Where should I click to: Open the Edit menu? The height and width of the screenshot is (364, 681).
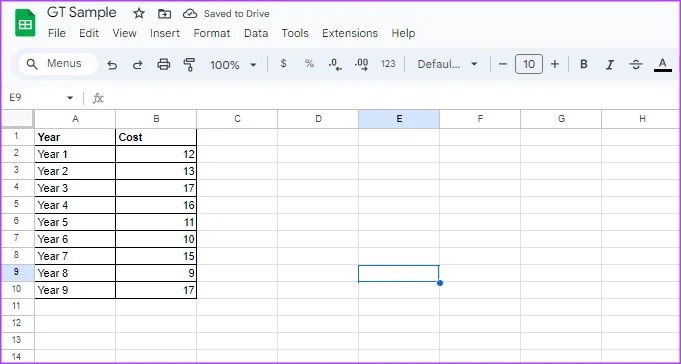[89, 33]
